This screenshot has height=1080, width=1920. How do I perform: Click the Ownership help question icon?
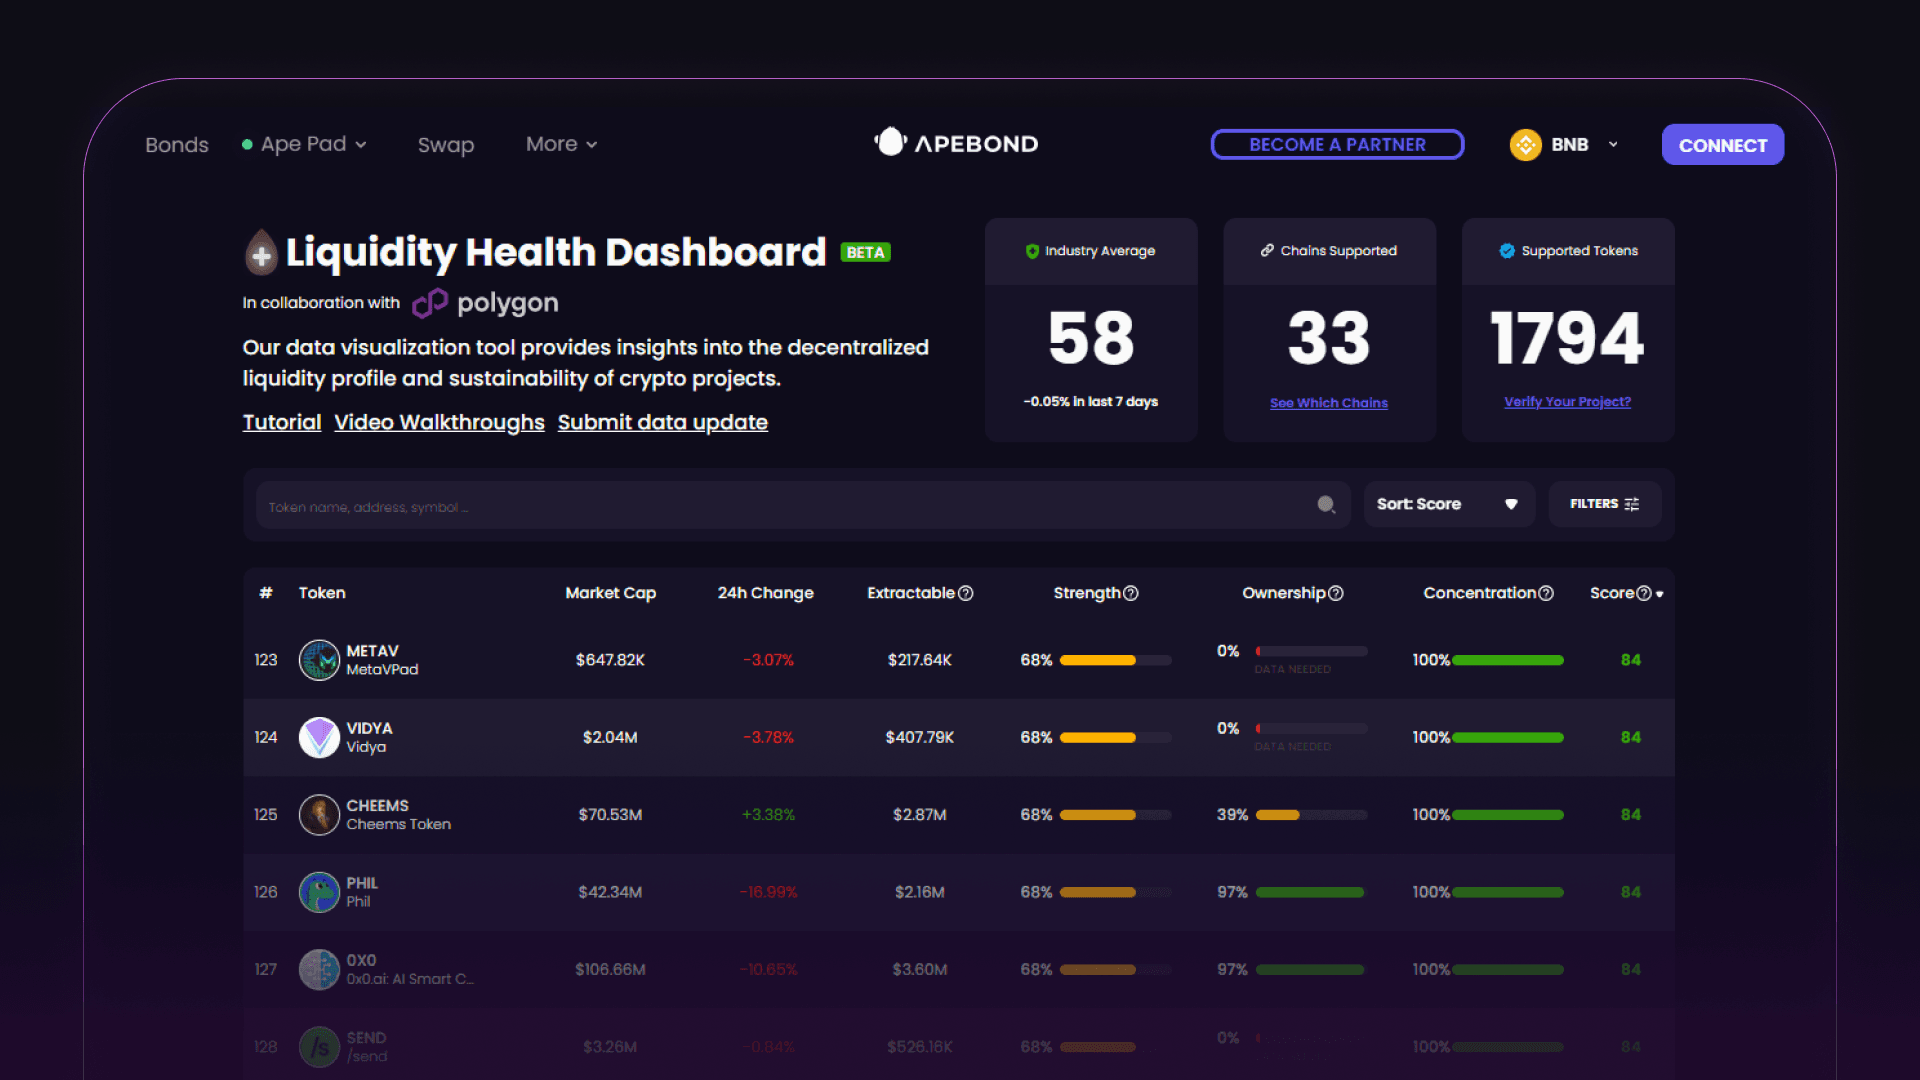[x=1336, y=593]
